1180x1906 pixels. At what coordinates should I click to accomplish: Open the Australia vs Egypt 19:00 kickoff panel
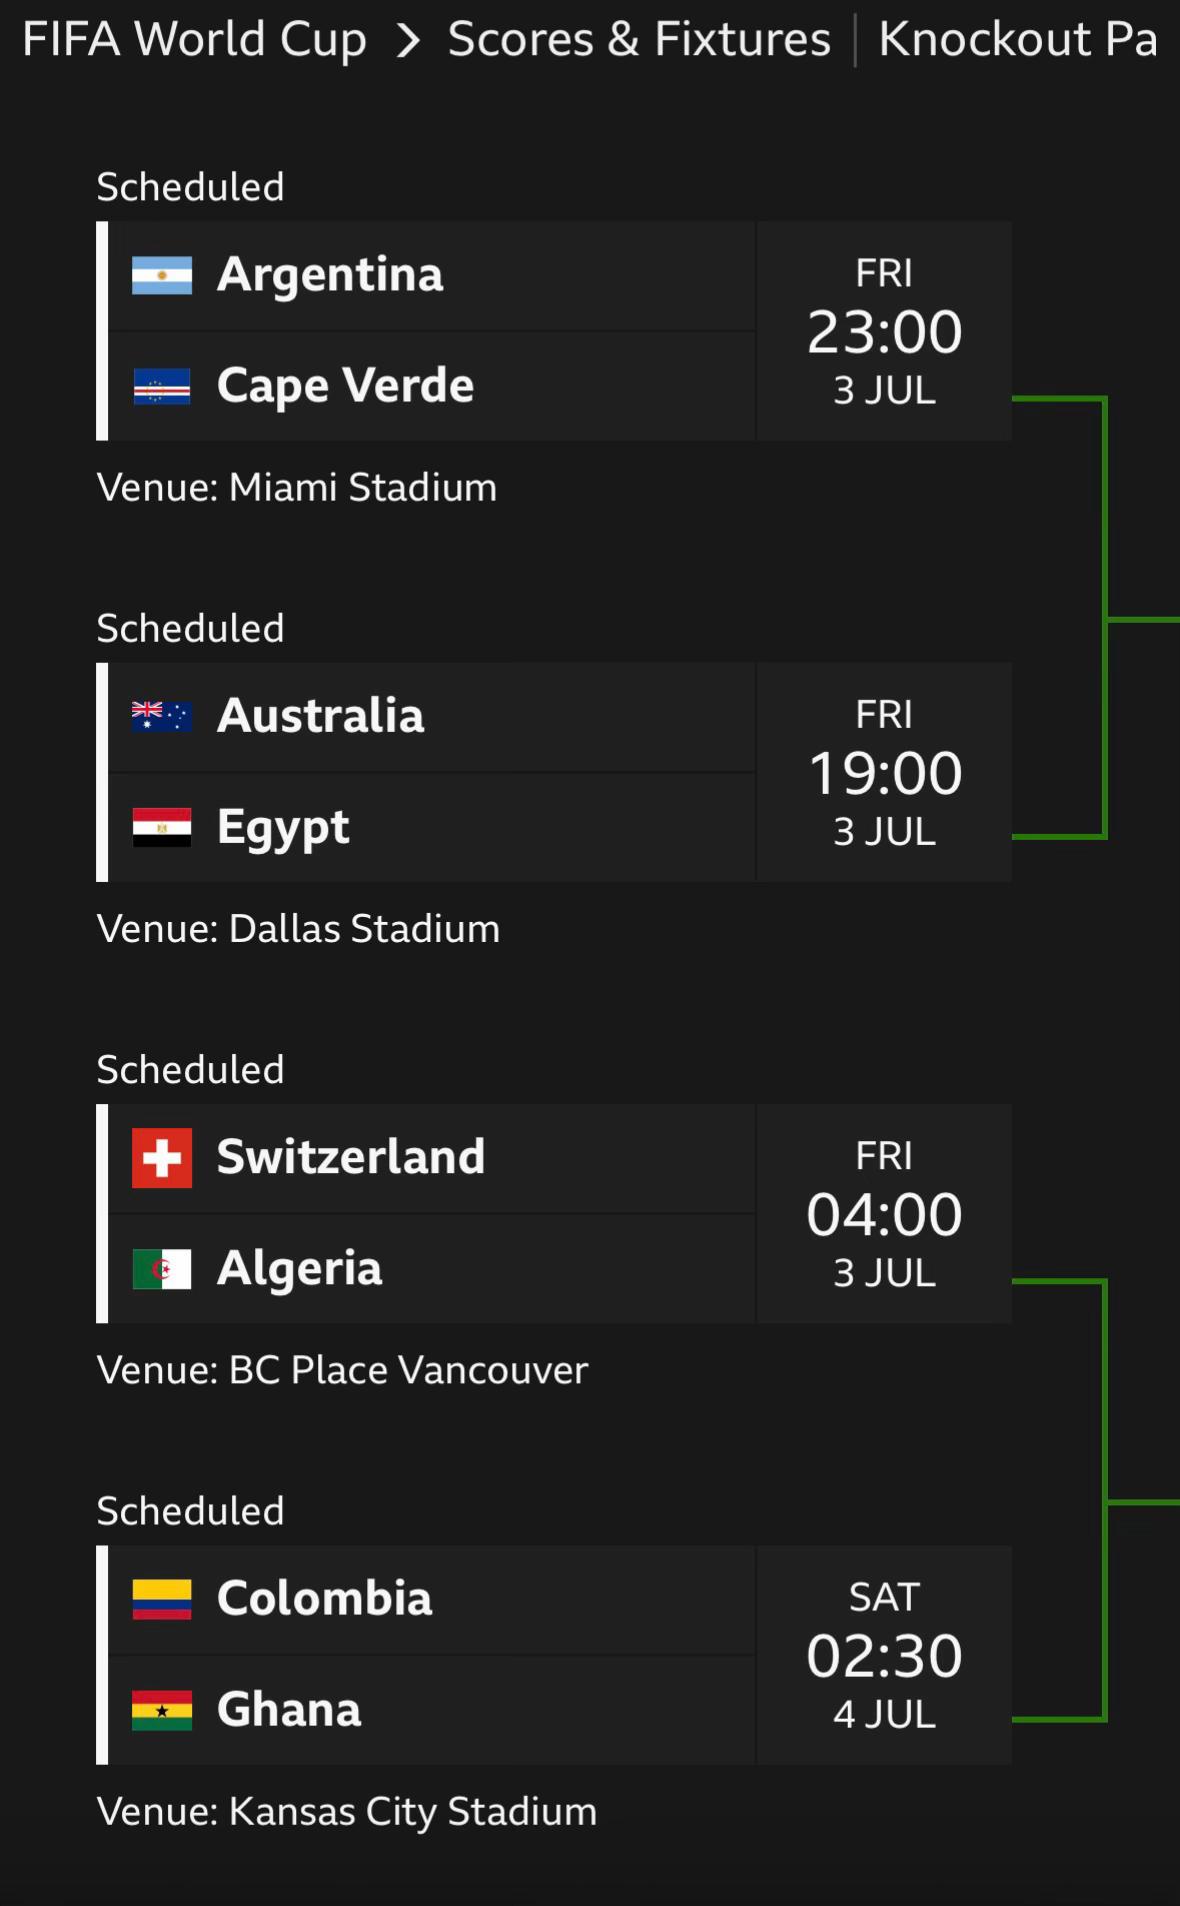click(884, 772)
